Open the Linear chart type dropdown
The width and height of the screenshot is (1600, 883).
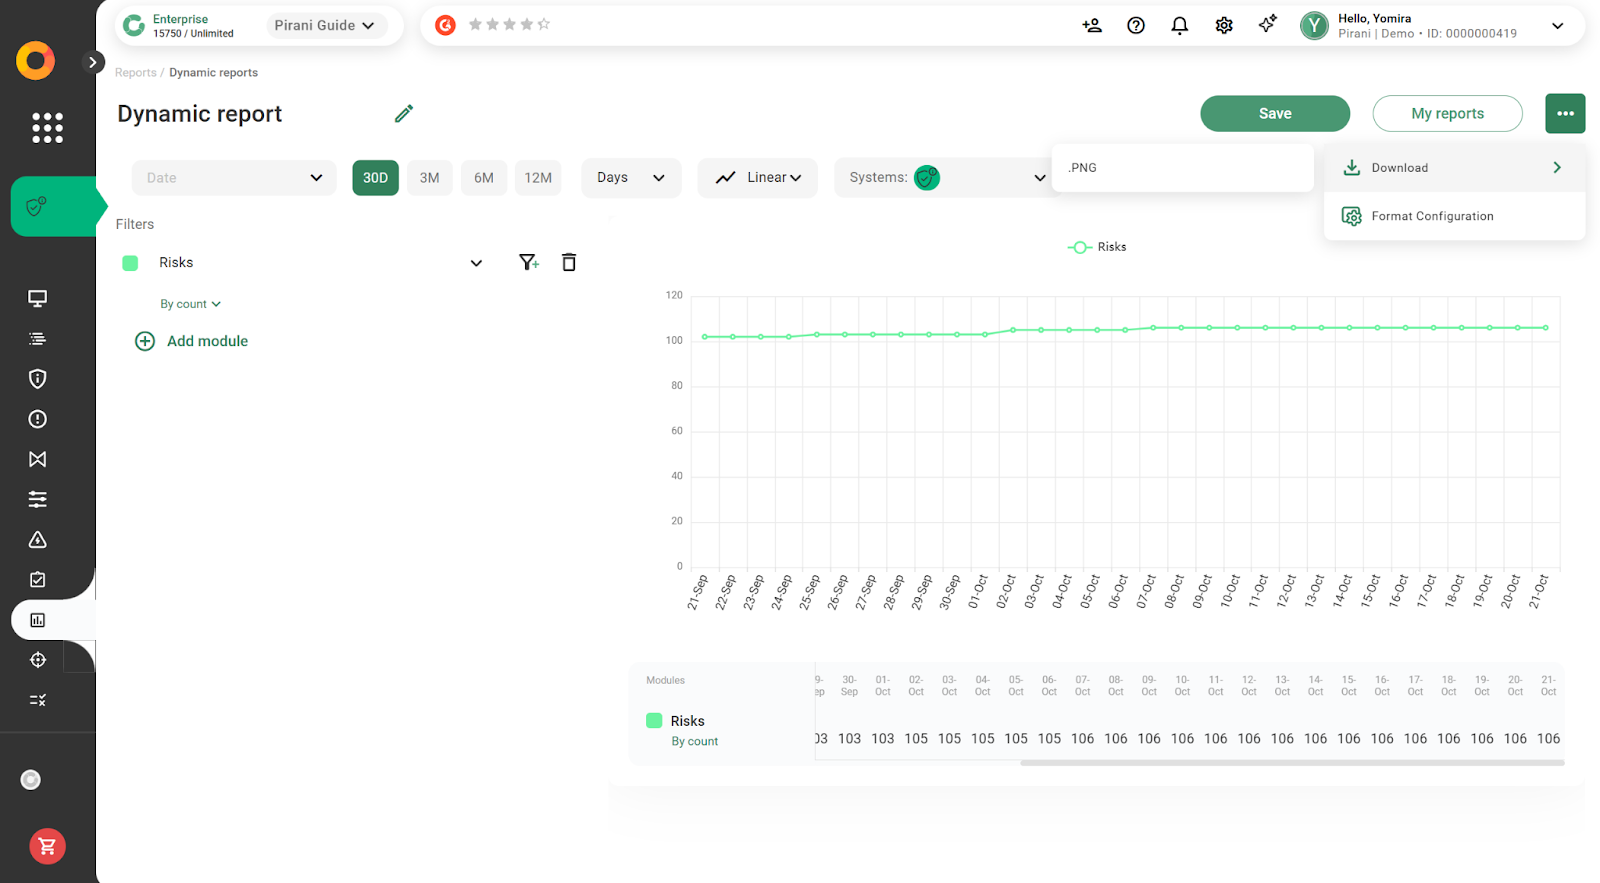[757, 178]
